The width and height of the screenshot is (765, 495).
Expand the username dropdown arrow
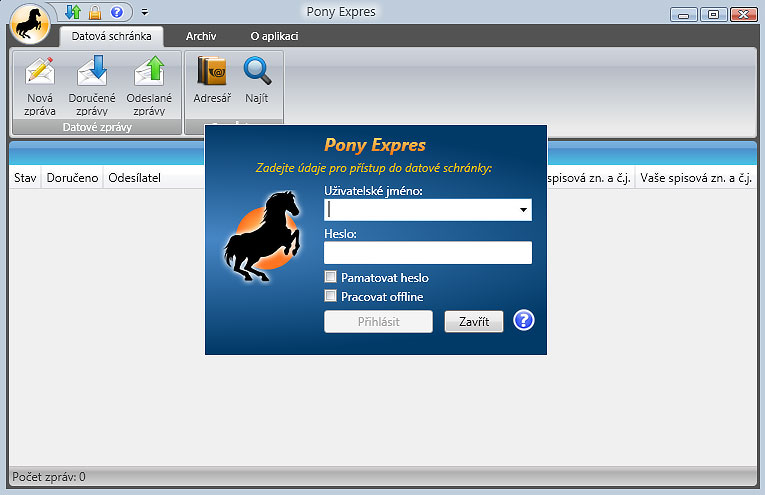tap(523, 210)
